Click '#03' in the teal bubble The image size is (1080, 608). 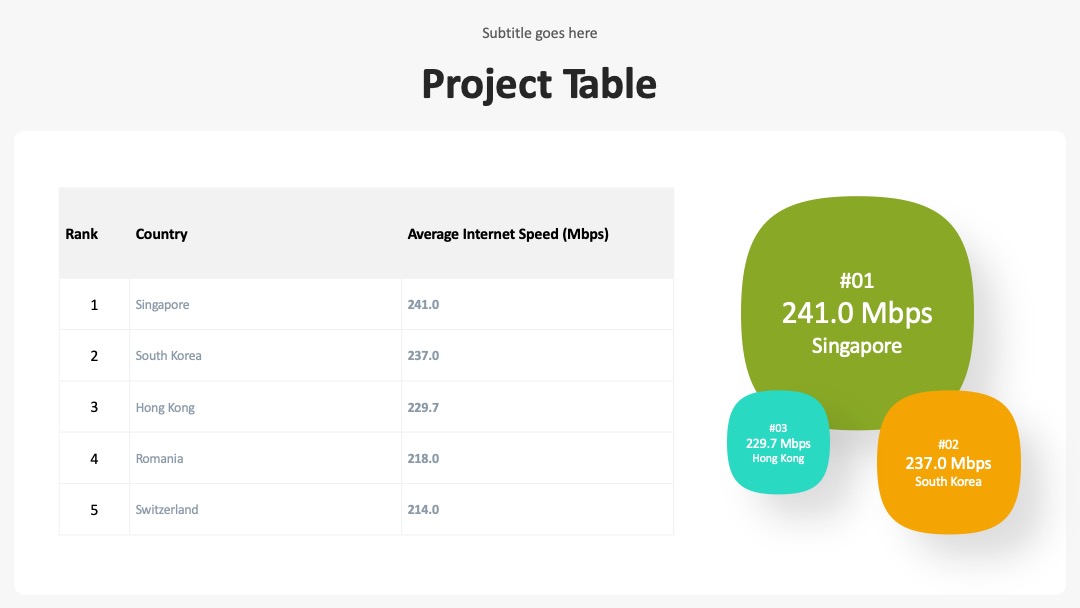tap(778, 428)
